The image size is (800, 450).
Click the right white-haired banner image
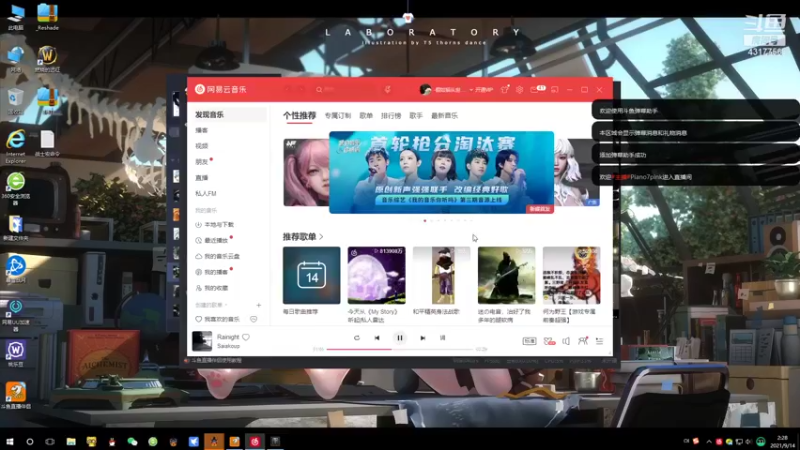[577, 172]
